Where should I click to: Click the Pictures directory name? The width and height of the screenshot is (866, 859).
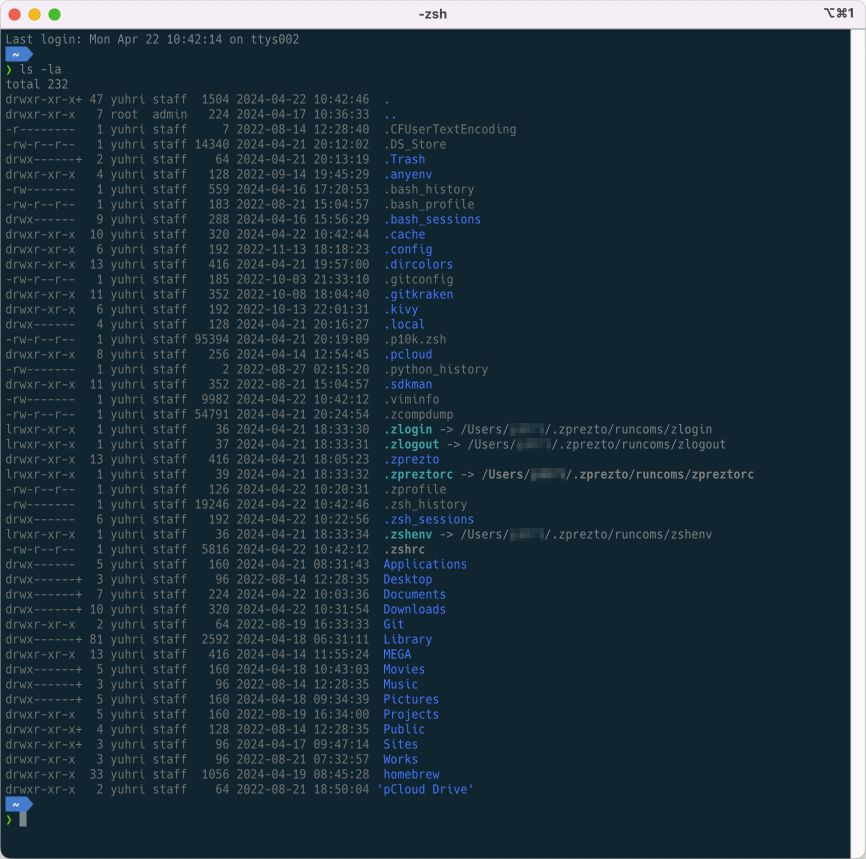[x=411, y=699]
